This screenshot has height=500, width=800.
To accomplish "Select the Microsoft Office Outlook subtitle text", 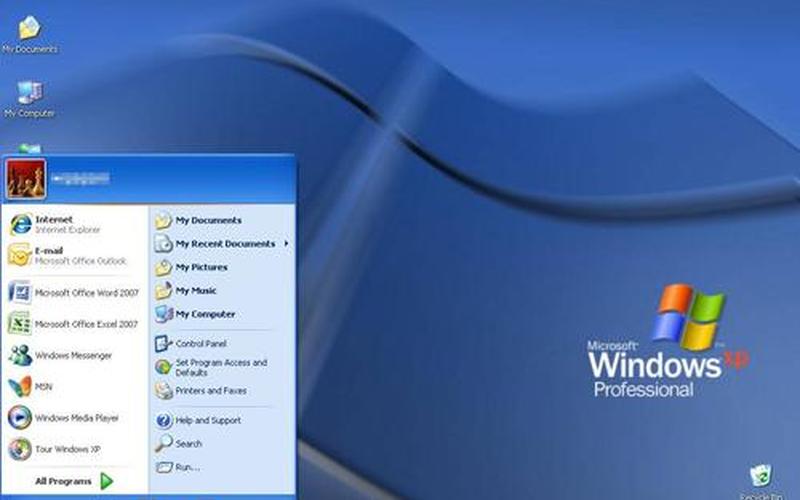I will [x=80, y=261].
